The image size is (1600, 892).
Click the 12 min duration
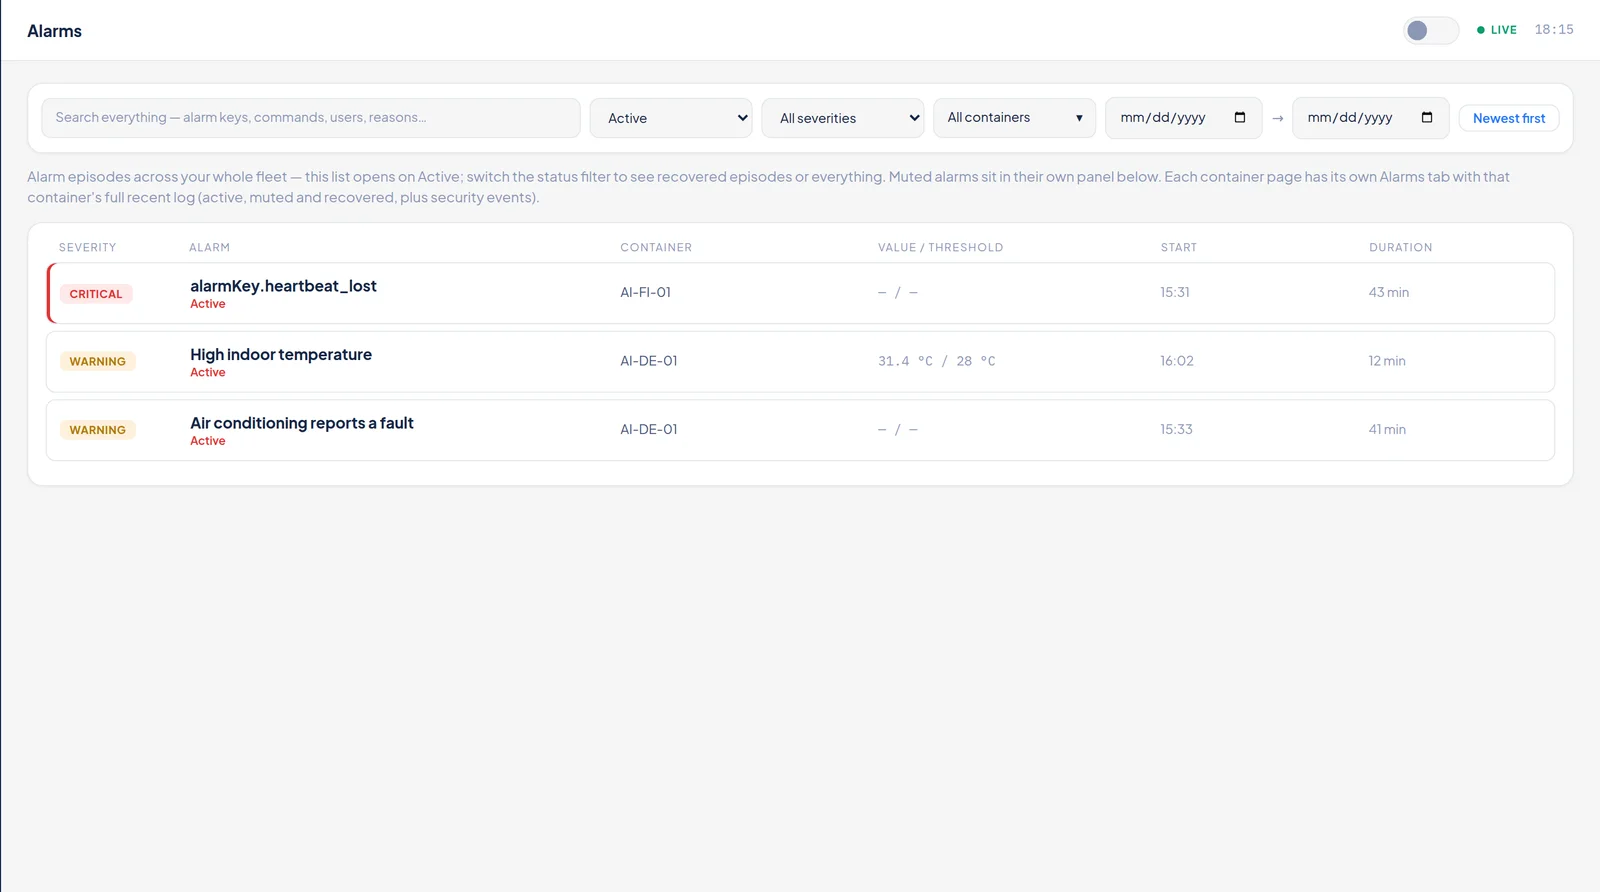1387,361
